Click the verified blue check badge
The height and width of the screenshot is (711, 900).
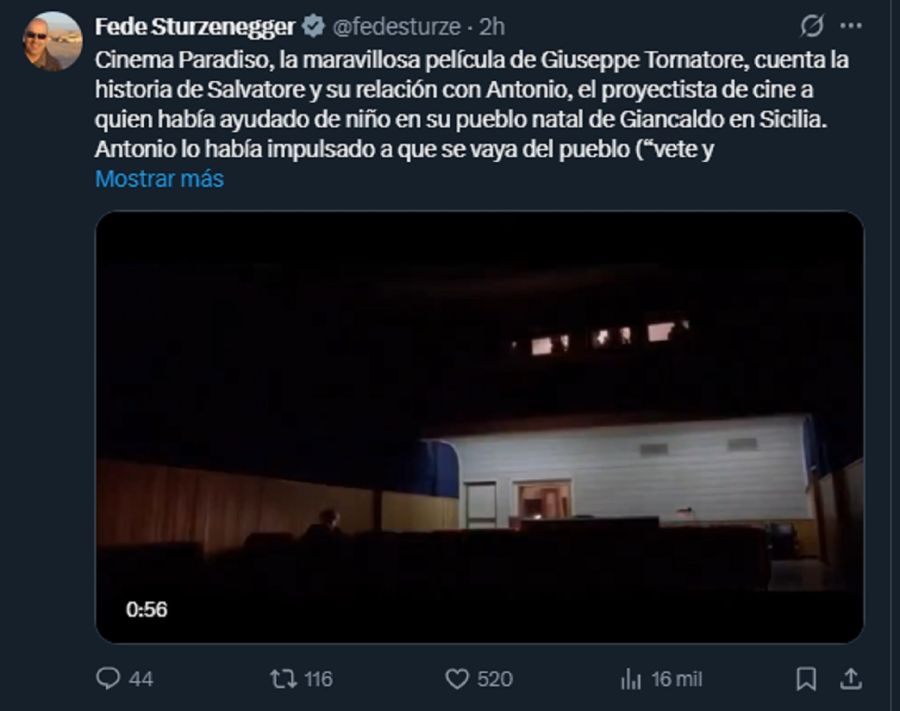(313, 26)
